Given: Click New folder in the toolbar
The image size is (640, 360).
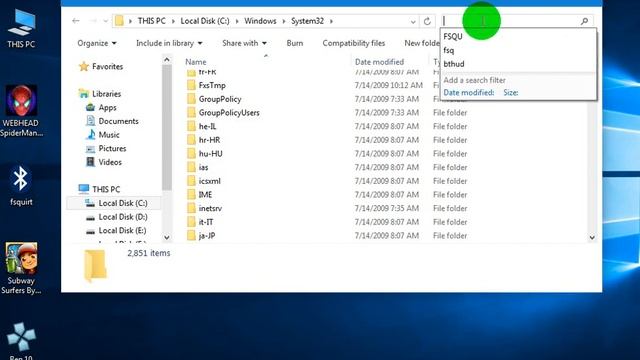Looking at the screenshot, I should (x=422, y=43).
